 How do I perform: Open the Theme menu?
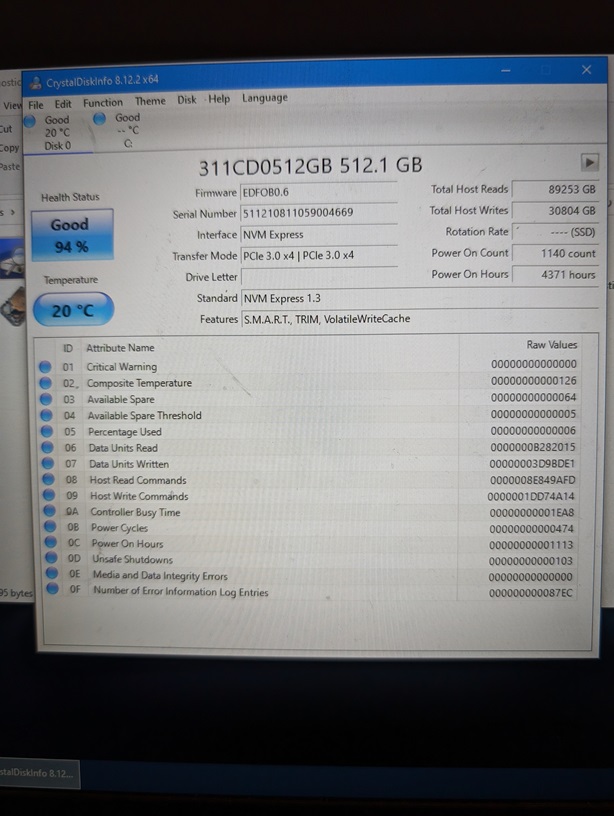150,101
